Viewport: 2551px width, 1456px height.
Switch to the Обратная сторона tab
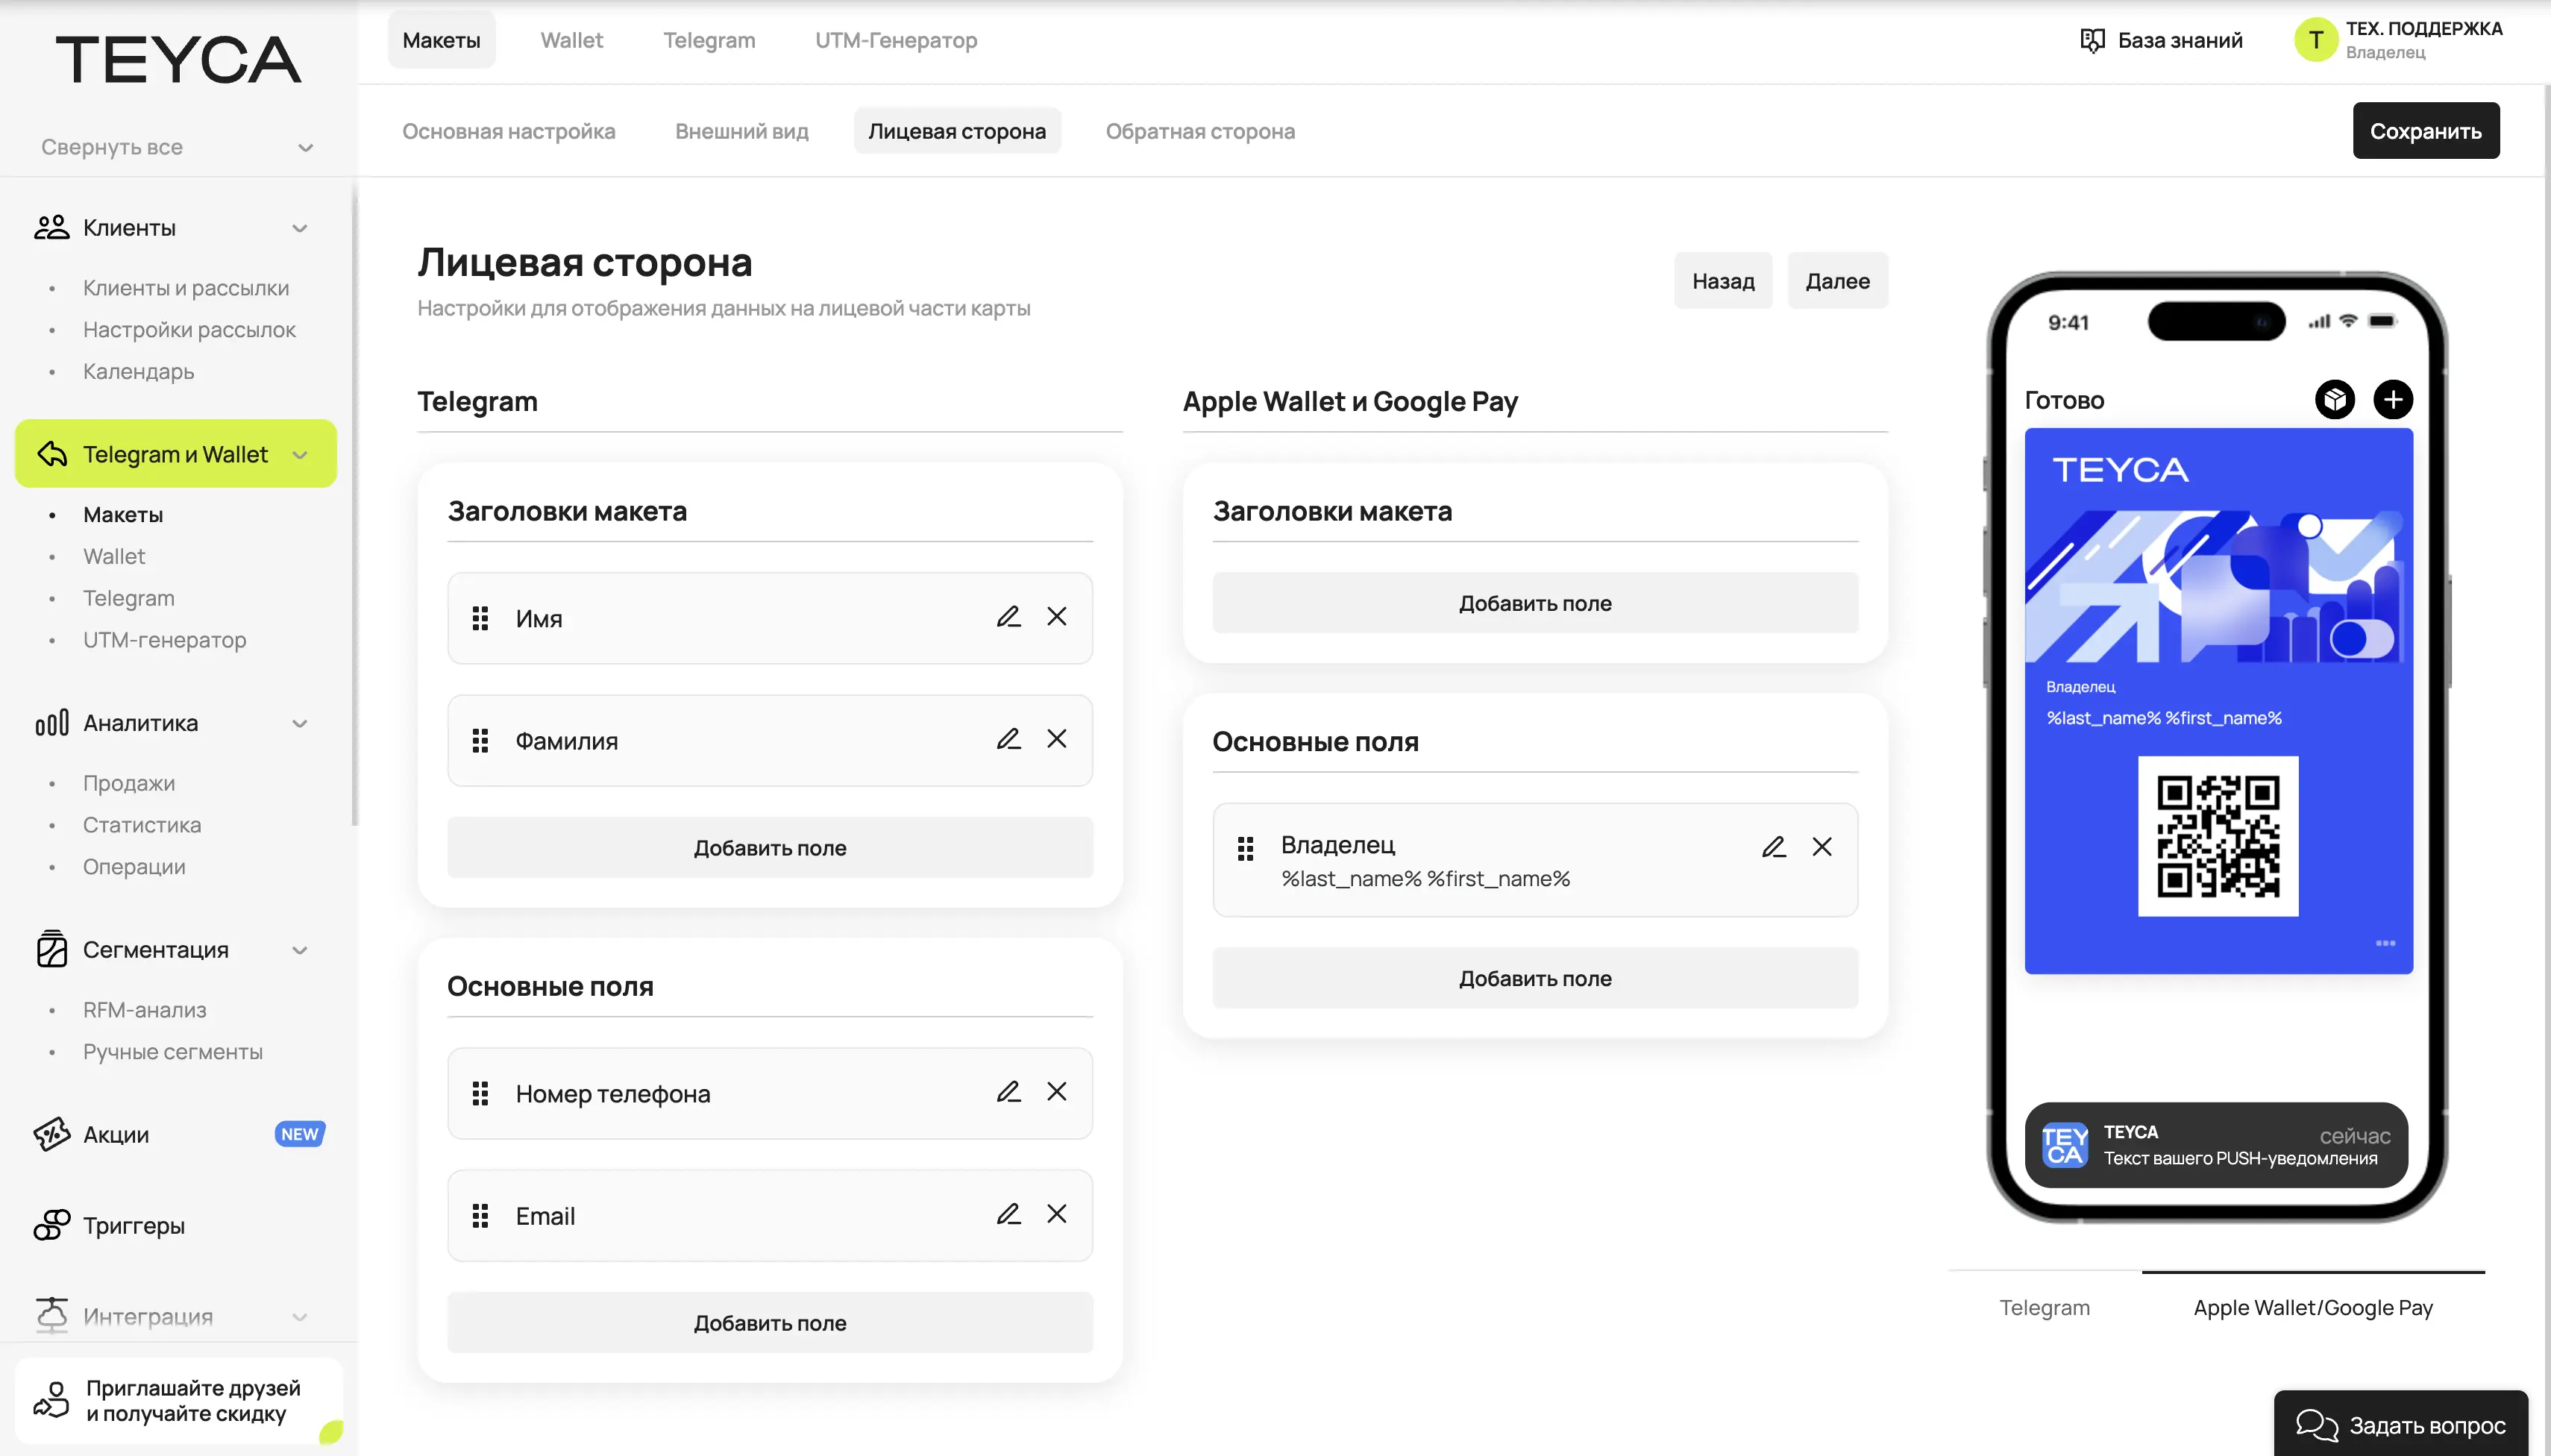point(1199,130)
